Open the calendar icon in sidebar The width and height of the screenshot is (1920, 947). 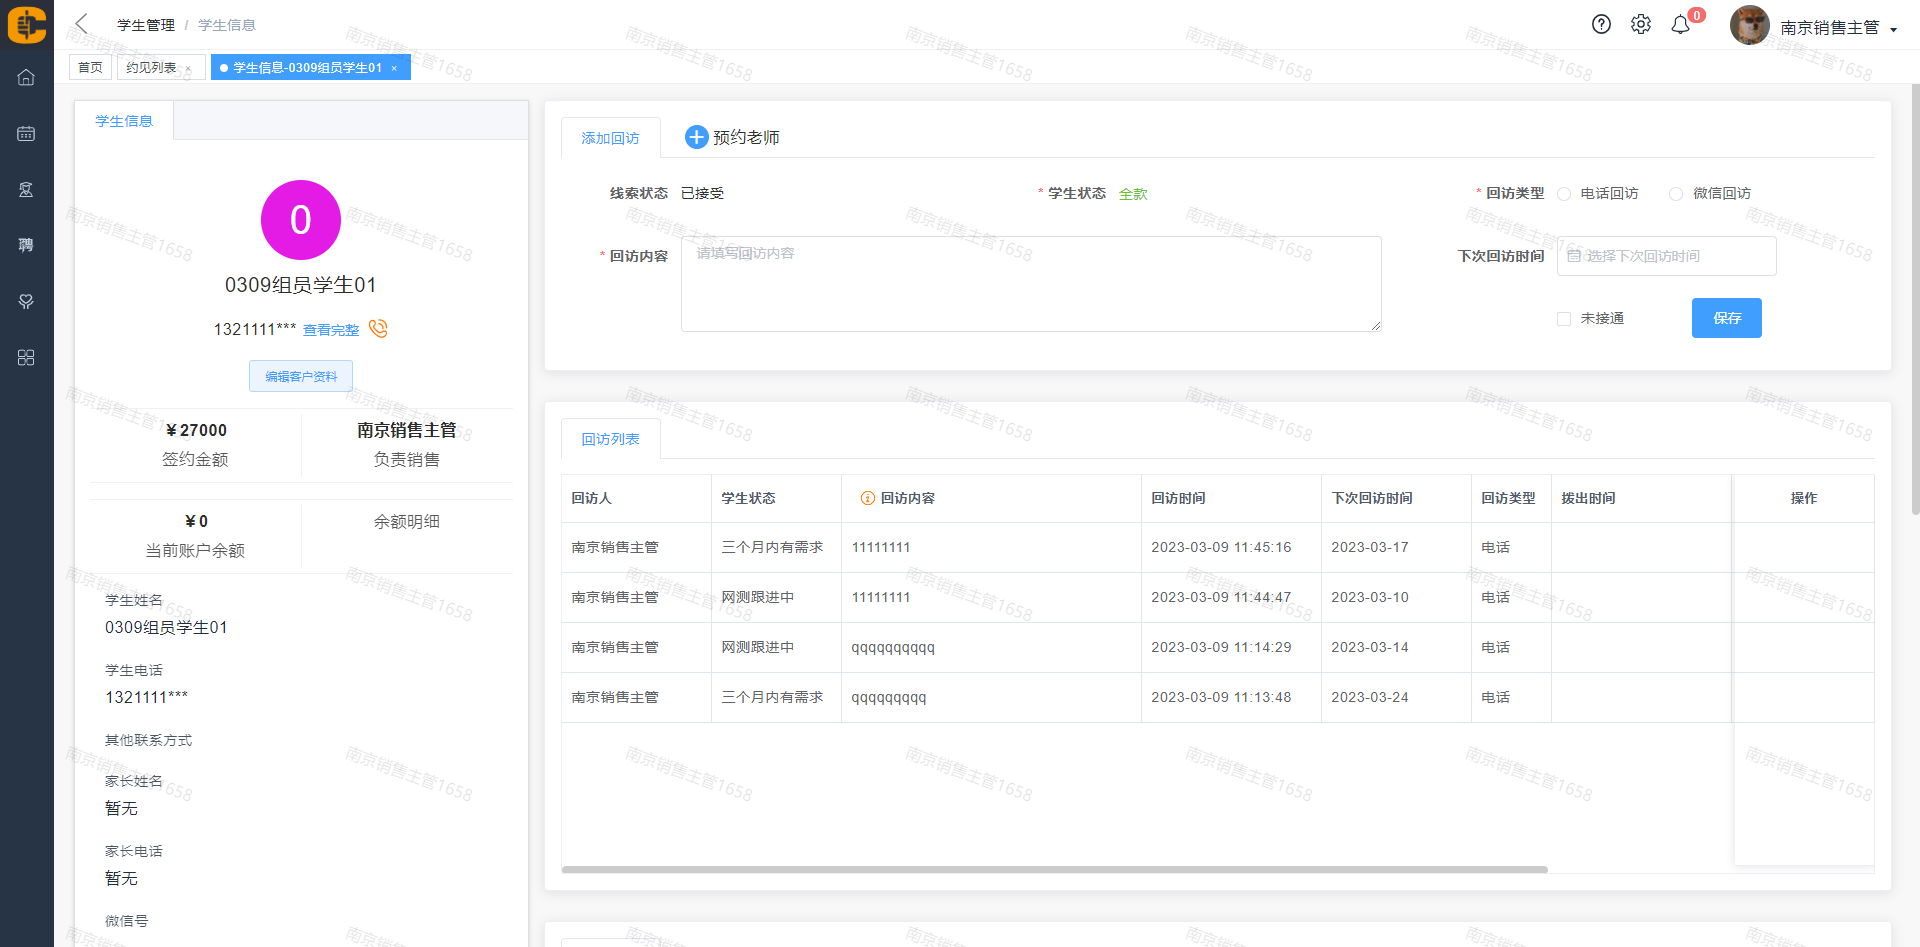[x=26, y=133]
